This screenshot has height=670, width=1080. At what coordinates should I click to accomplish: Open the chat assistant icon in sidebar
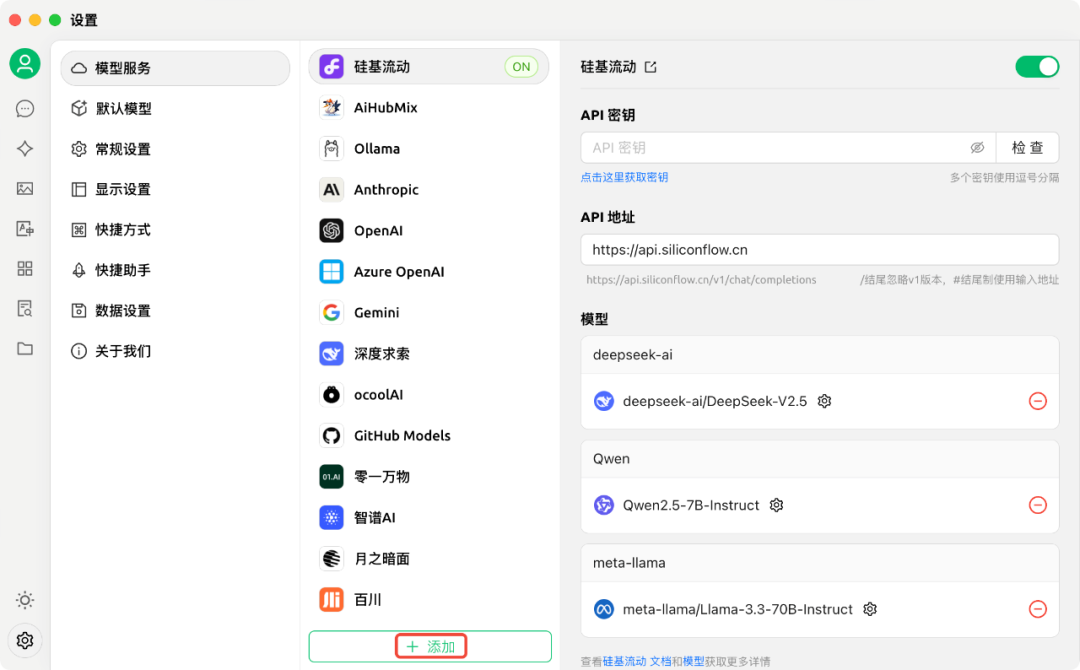pyautogui.click(x=25, y=109)
